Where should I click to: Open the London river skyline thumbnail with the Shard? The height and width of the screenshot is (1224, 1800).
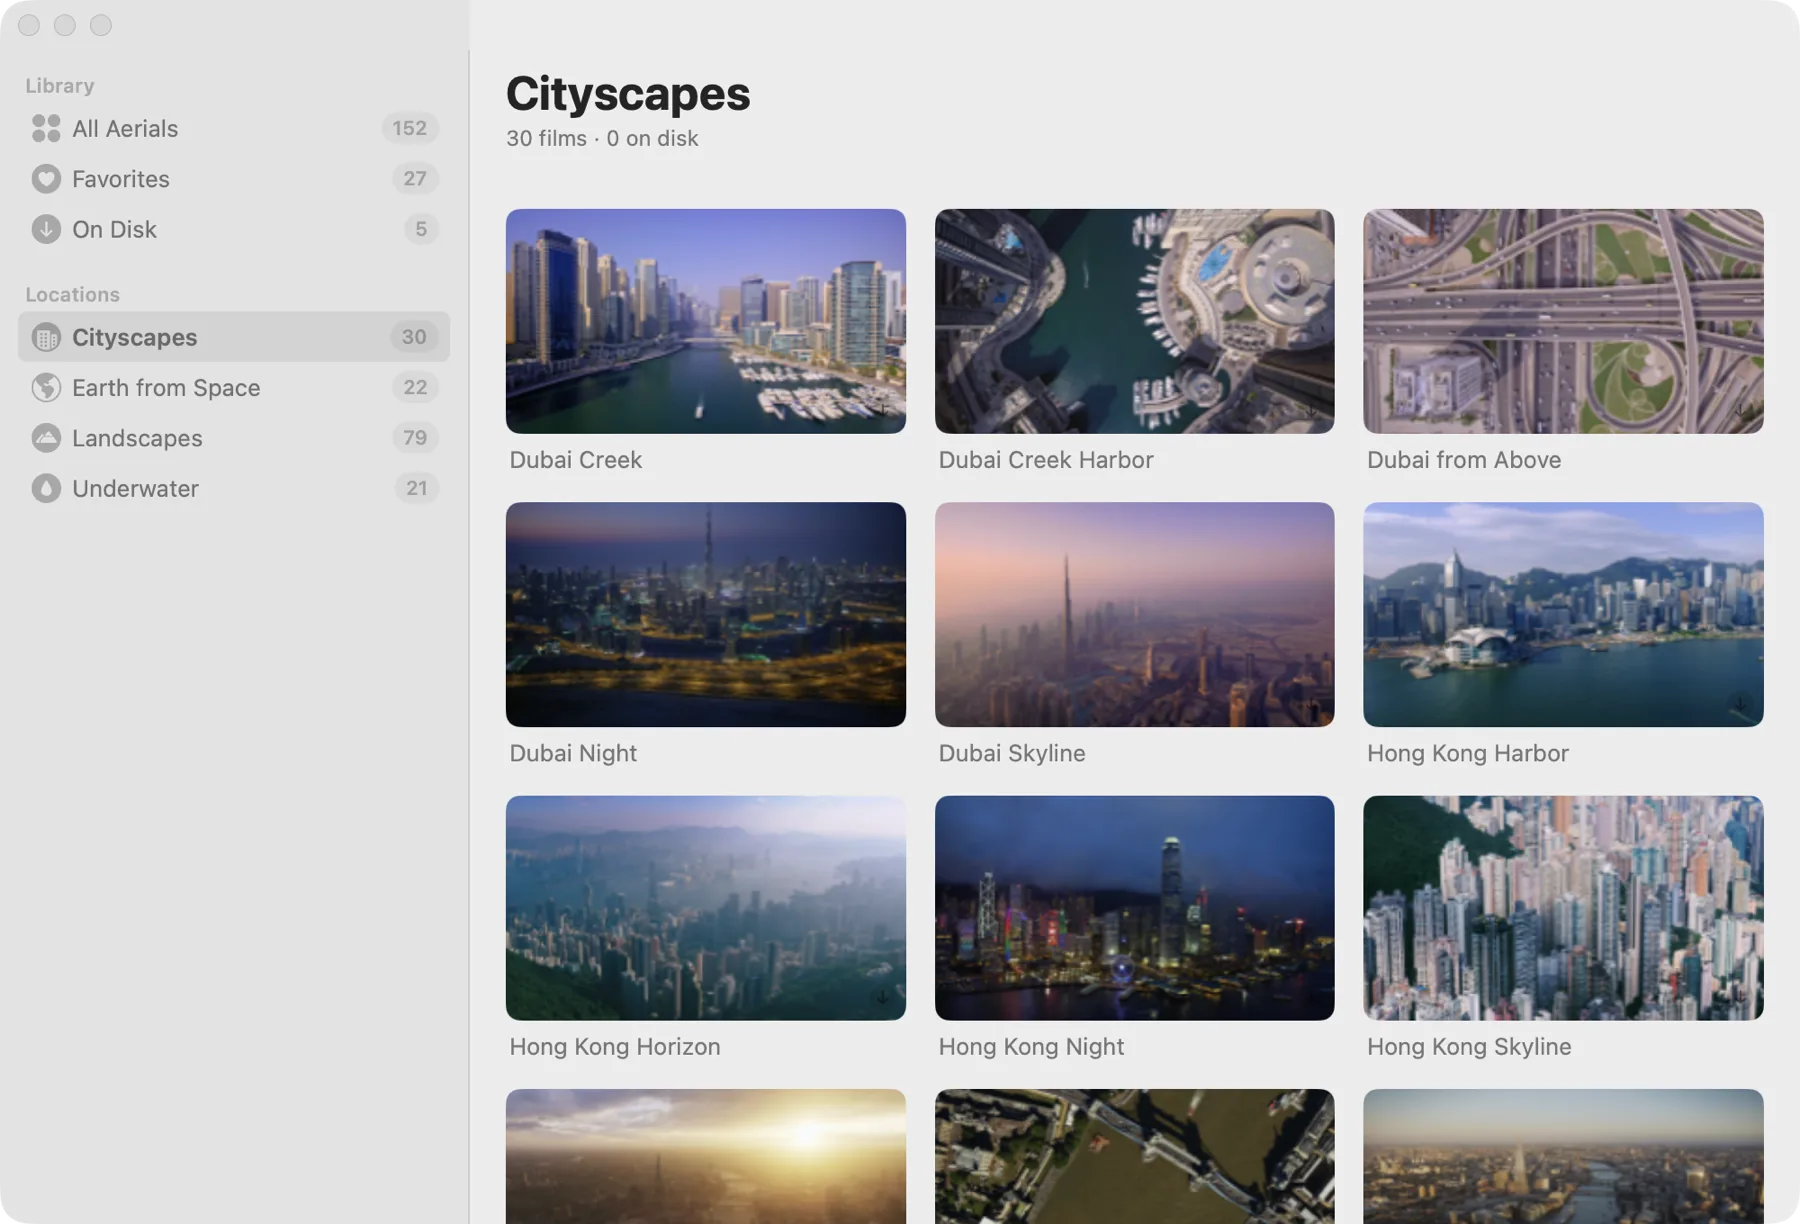(1563, 1156)
